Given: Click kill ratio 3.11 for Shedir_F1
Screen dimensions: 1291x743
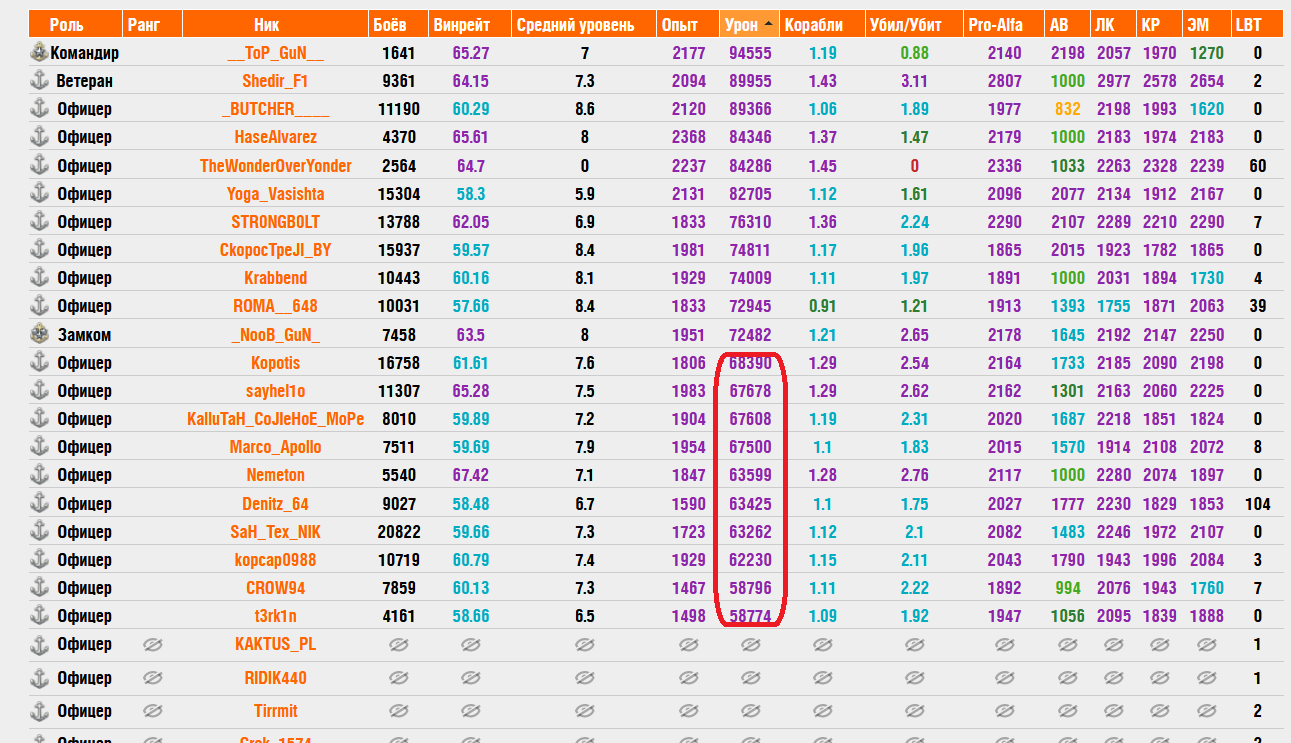Looking at the screenshot, I should tap(914, 82).
